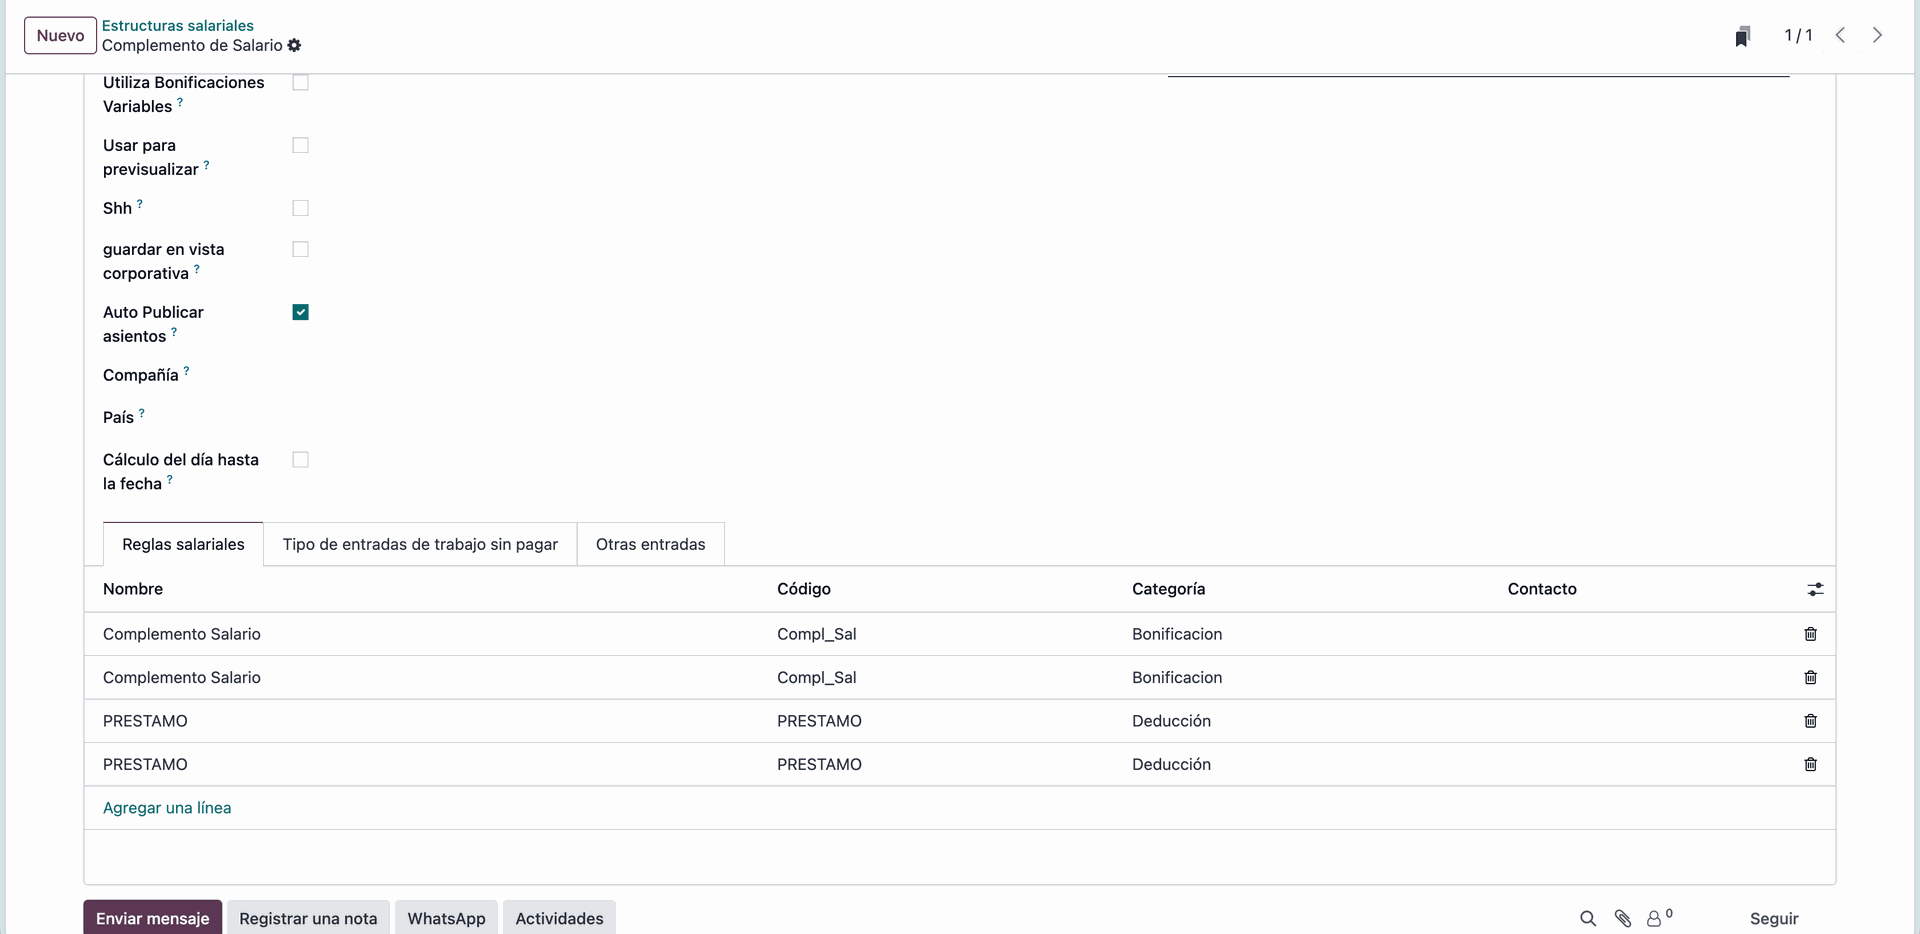Screen dimensions: 1920x934
Task: Go to previous record with left arrow
Action: pyautogui.click(x=1840, y=35)
